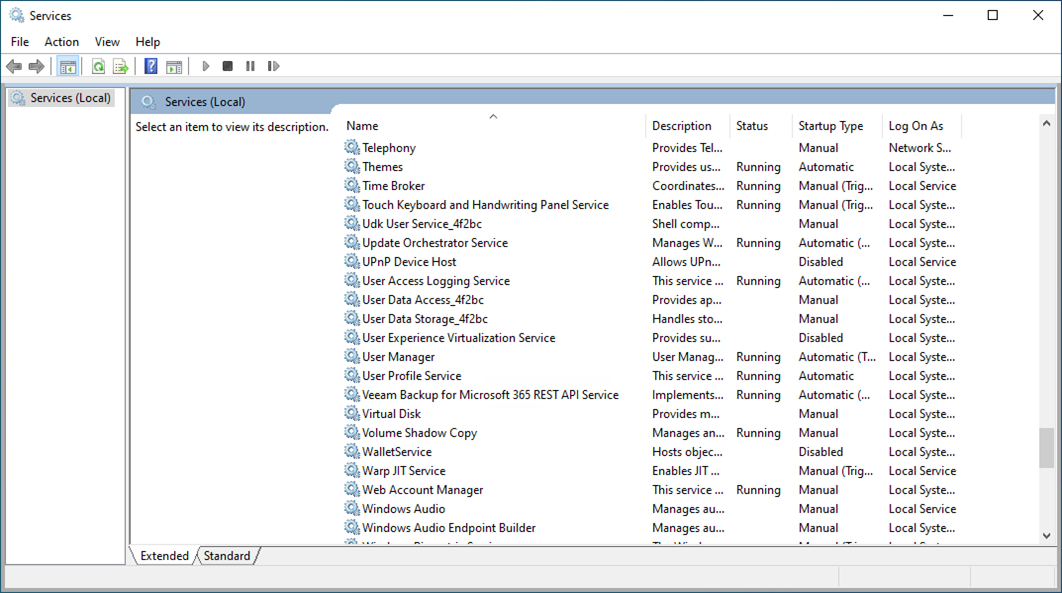Click the Pause Service icon
The image size is (1062, 593).
[251, 66]
